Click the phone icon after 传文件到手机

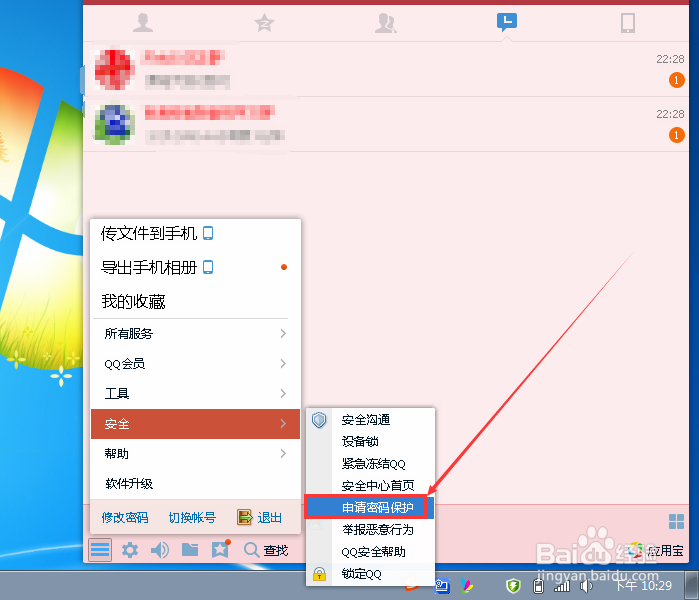208,233
